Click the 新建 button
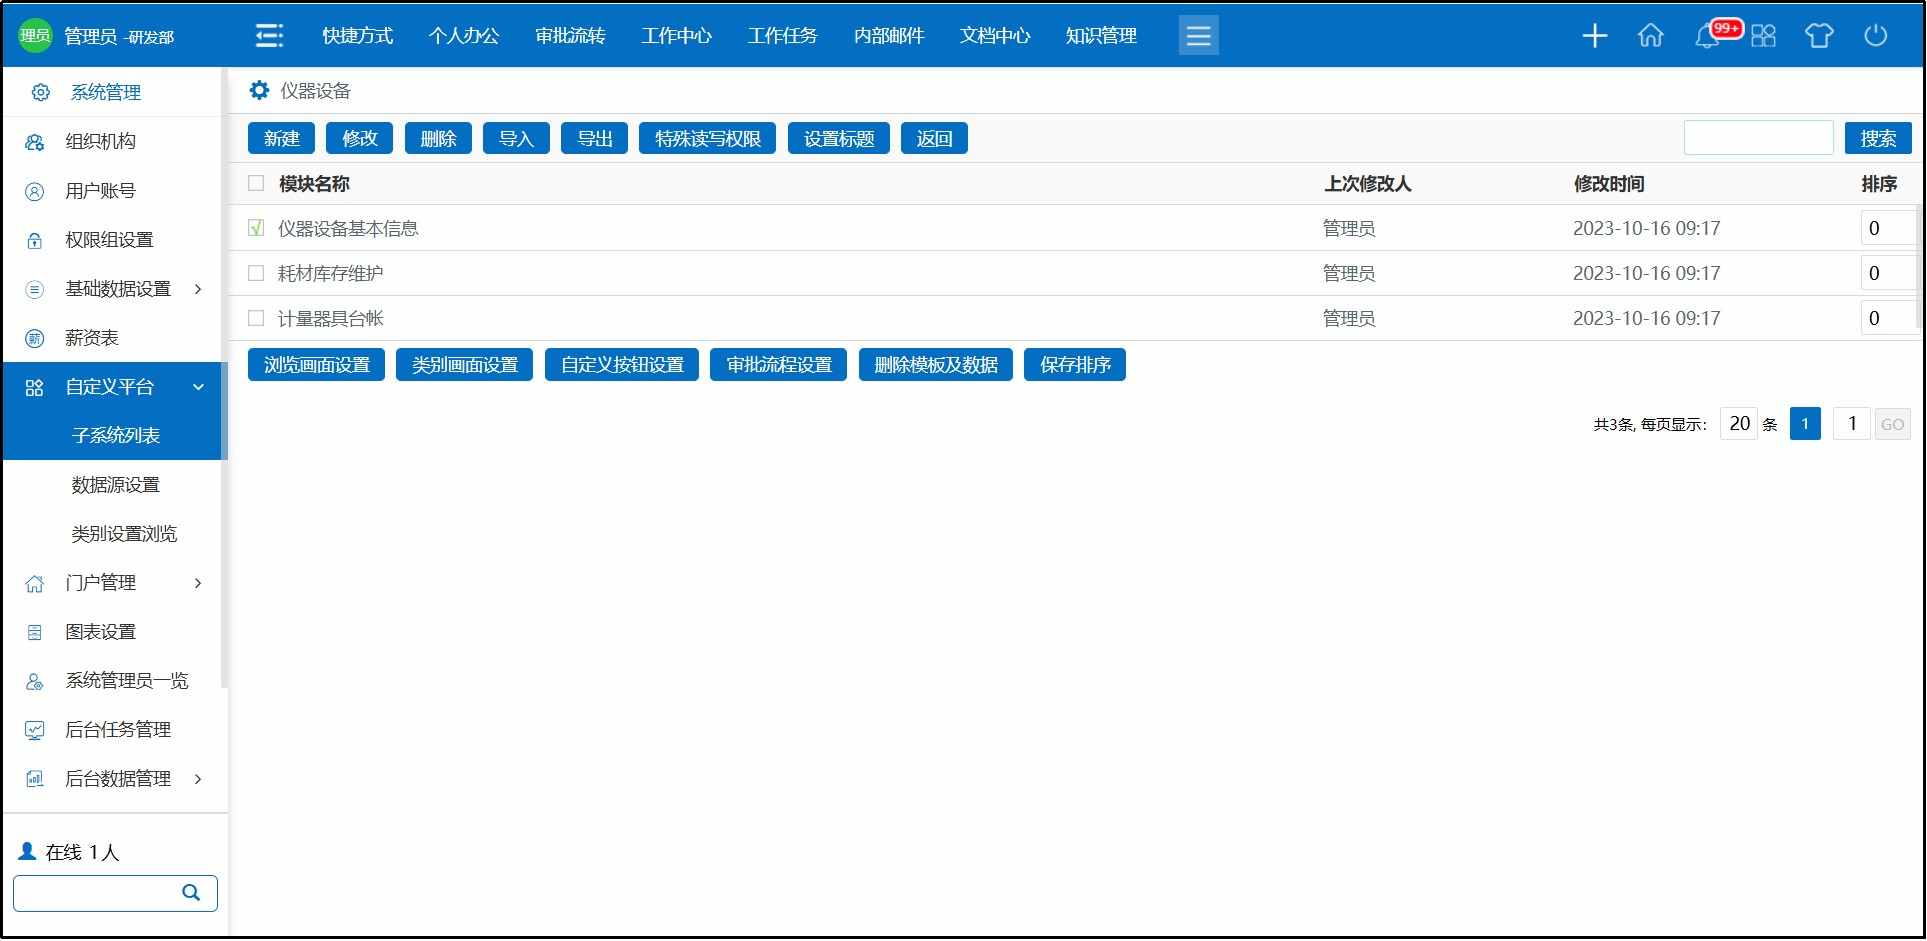 pos(281,139)
